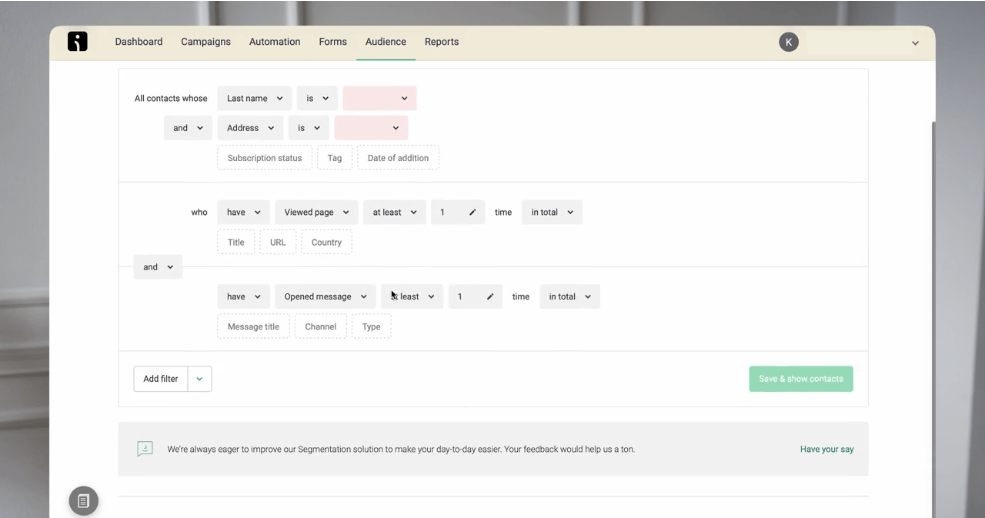The image size is (985, 518).
Task: Add the Type condition
Action: click(x=371, y=326)
